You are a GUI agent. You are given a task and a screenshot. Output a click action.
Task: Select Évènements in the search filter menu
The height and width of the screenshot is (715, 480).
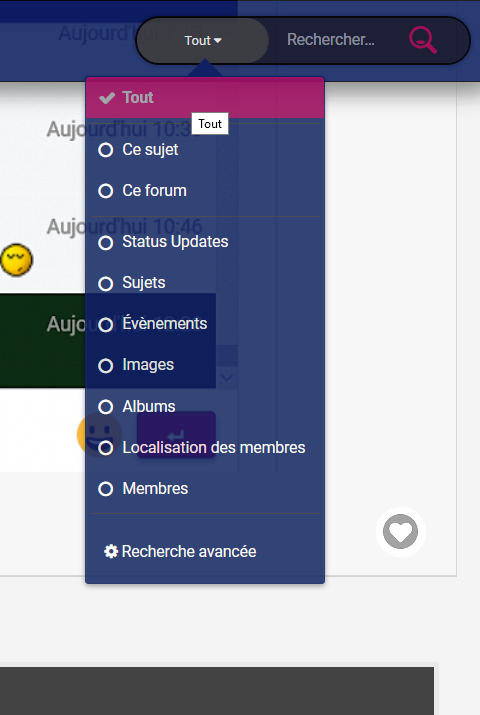[205, 324]
